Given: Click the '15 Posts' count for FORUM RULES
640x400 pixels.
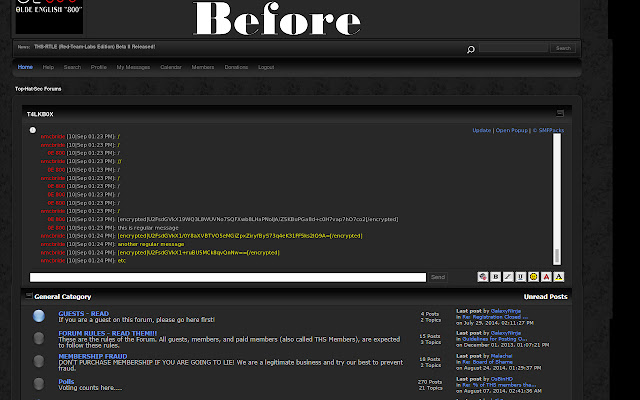Looking at the screenshot, I should tap(430, 336).
